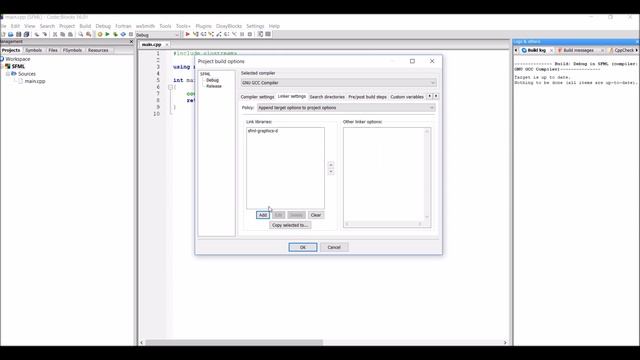Move link library down with arrow button
Image resolution: width=640 pixels, height=360 pixels.
pyautogui.click(x=331, y=172)
